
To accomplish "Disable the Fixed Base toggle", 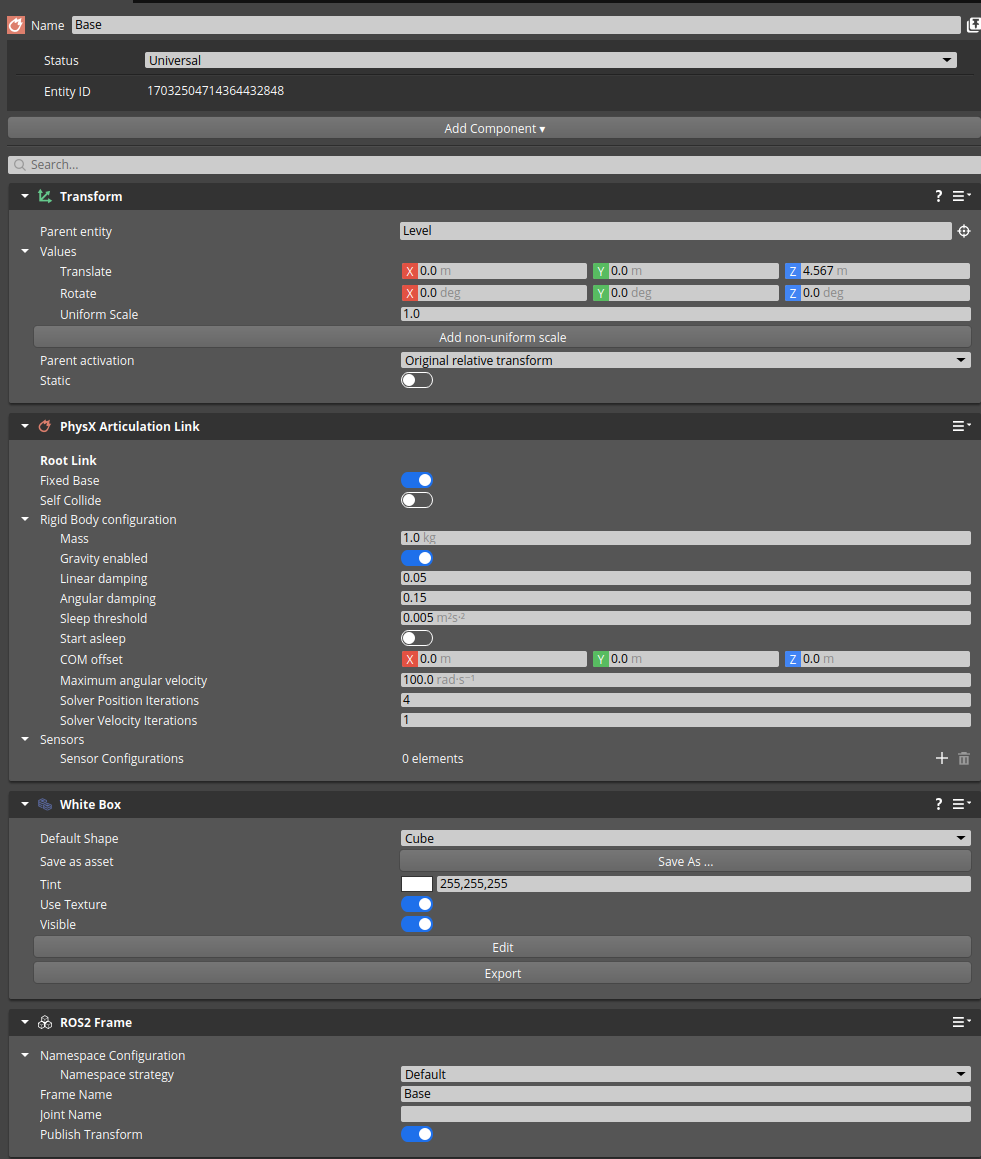I will tap(417, 480).
